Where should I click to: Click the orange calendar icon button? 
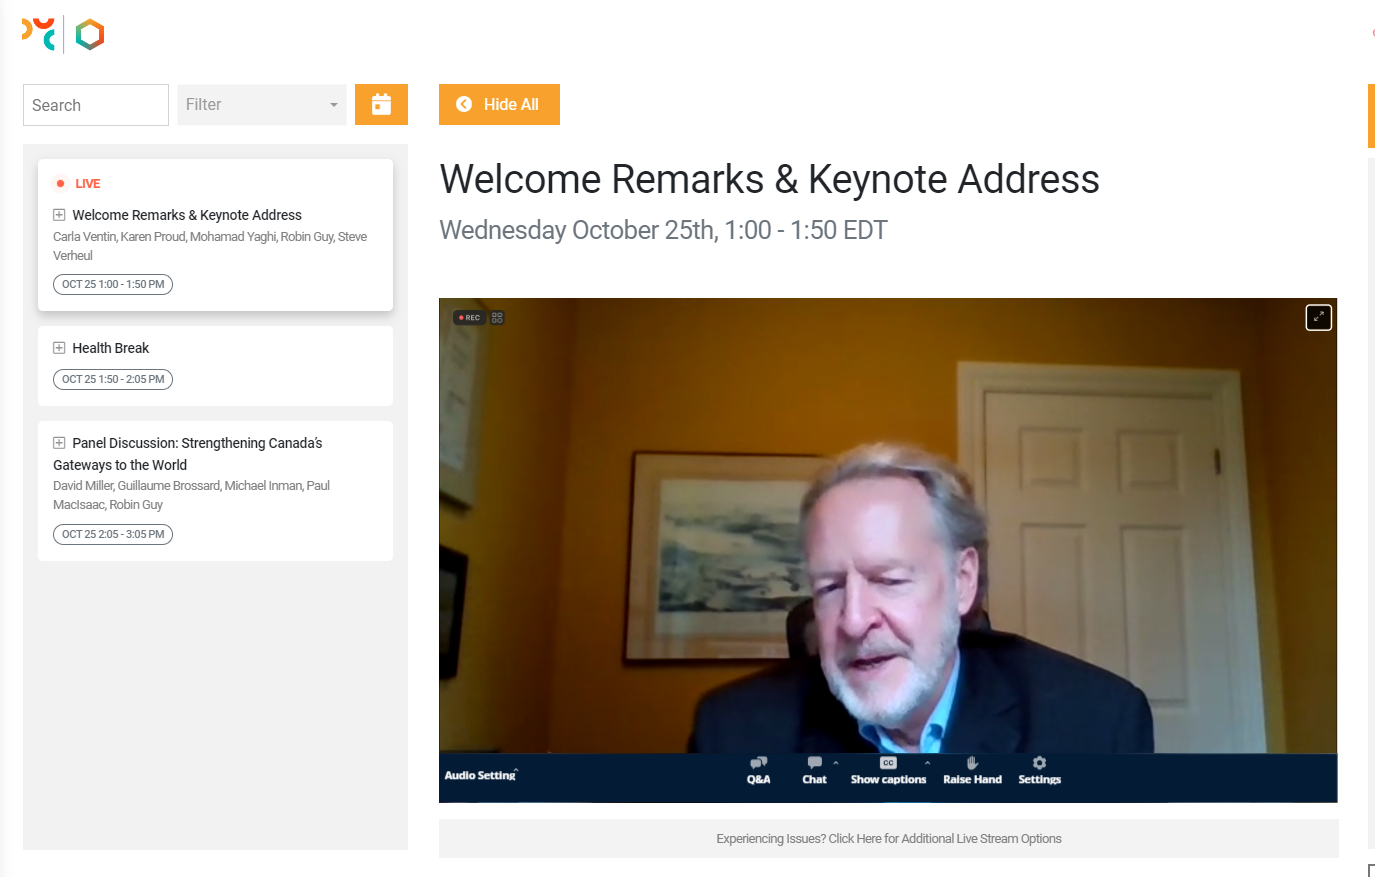pos(381,104)
